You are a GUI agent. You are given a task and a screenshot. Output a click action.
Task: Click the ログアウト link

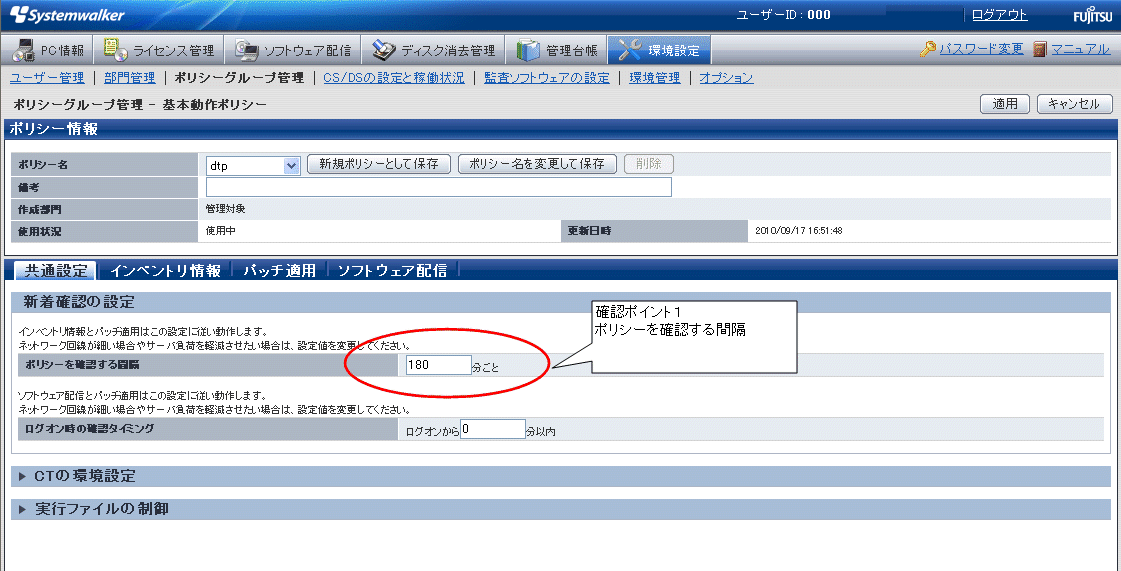pos(999,15)
